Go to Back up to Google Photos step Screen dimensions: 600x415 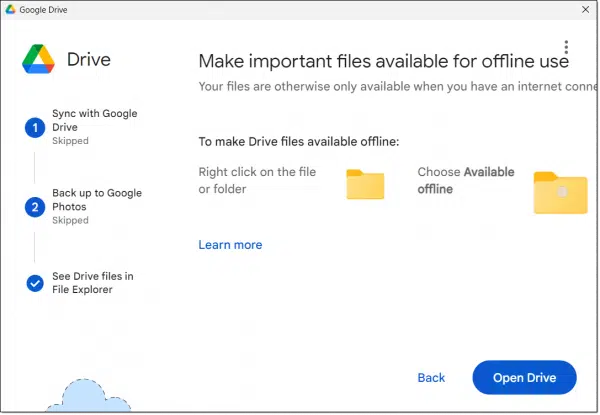[97, 200]
